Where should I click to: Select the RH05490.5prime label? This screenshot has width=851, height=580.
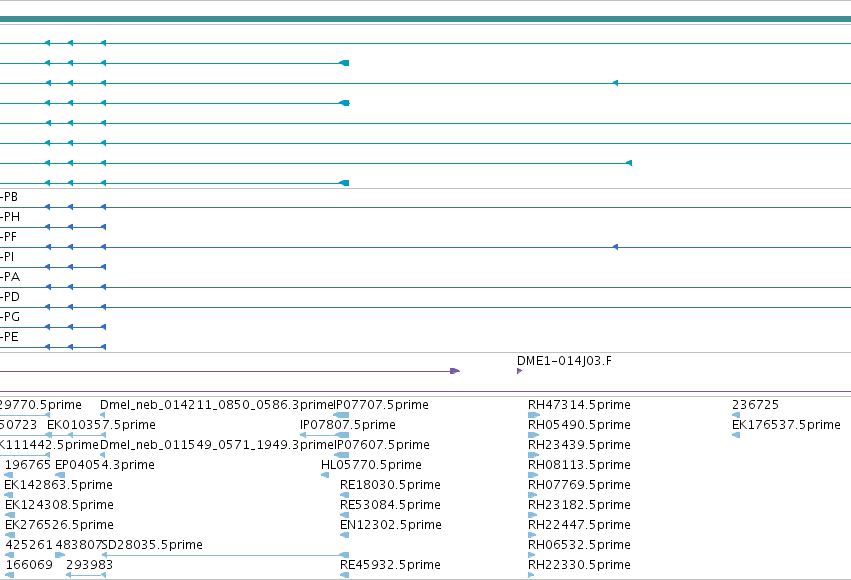click(x=579, y=425)
